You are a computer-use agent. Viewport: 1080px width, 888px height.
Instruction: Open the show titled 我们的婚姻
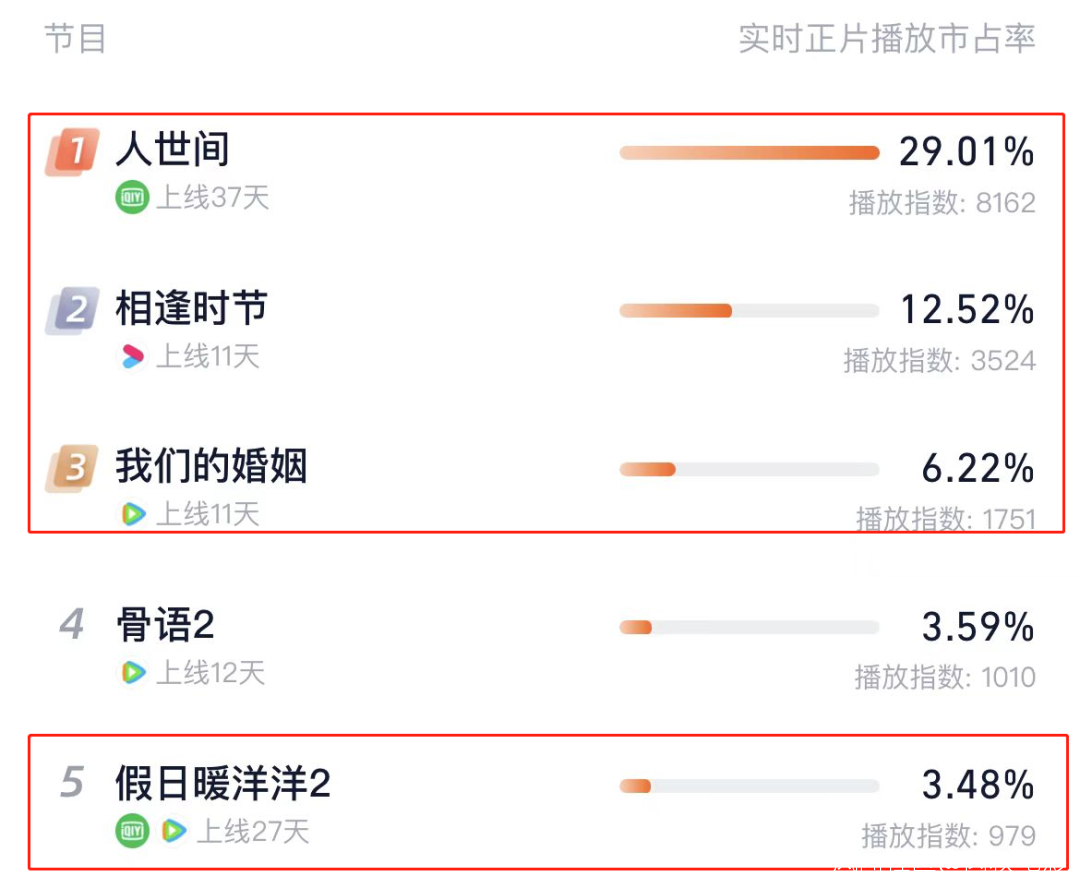[211, 466]
